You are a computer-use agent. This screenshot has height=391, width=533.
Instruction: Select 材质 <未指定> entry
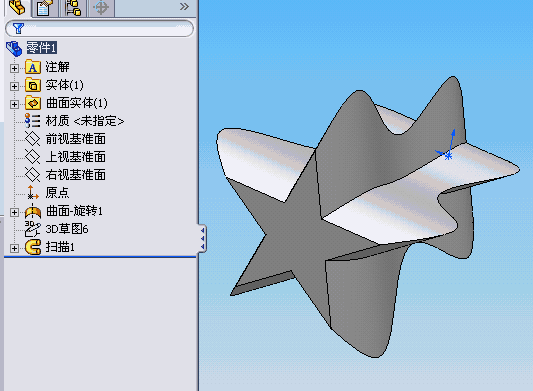point(85,121)
